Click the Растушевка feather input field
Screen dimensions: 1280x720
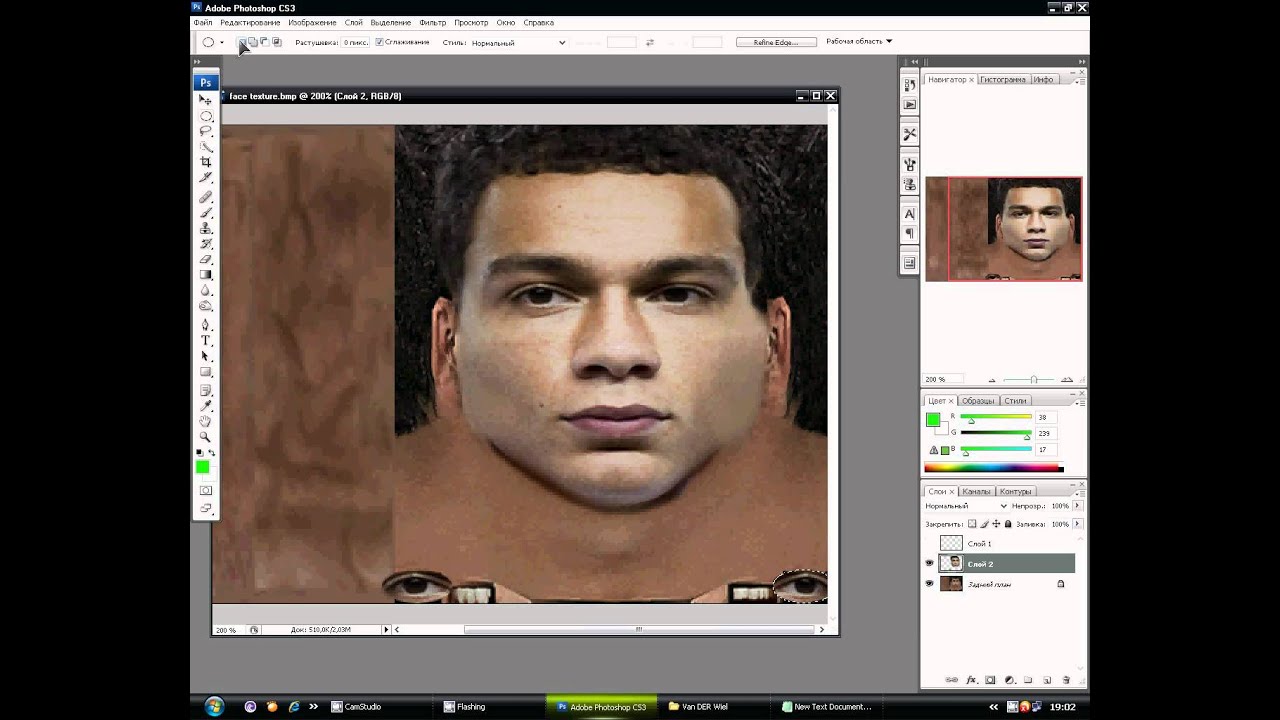click(355, 43)
